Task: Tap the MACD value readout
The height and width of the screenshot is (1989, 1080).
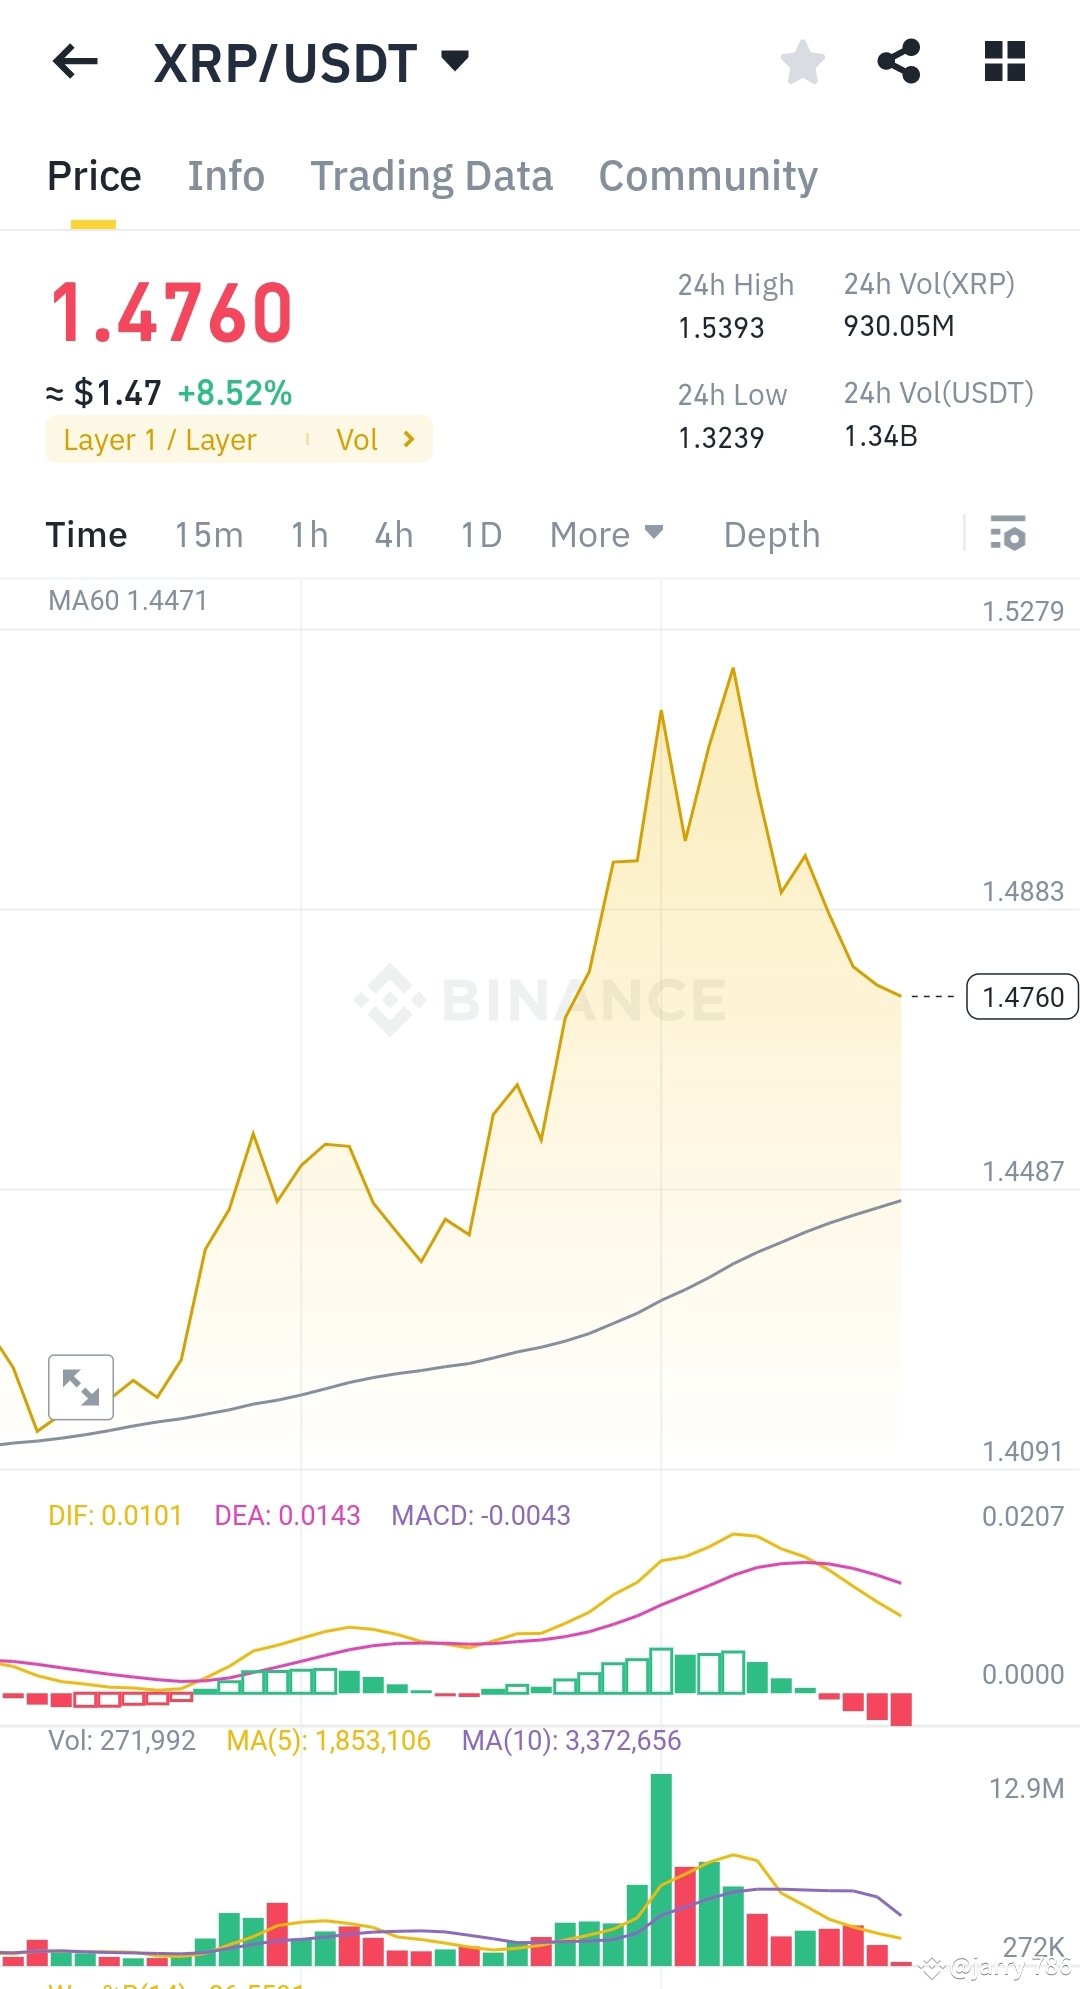Action: pyautogui.click(x=480, y=1515)
